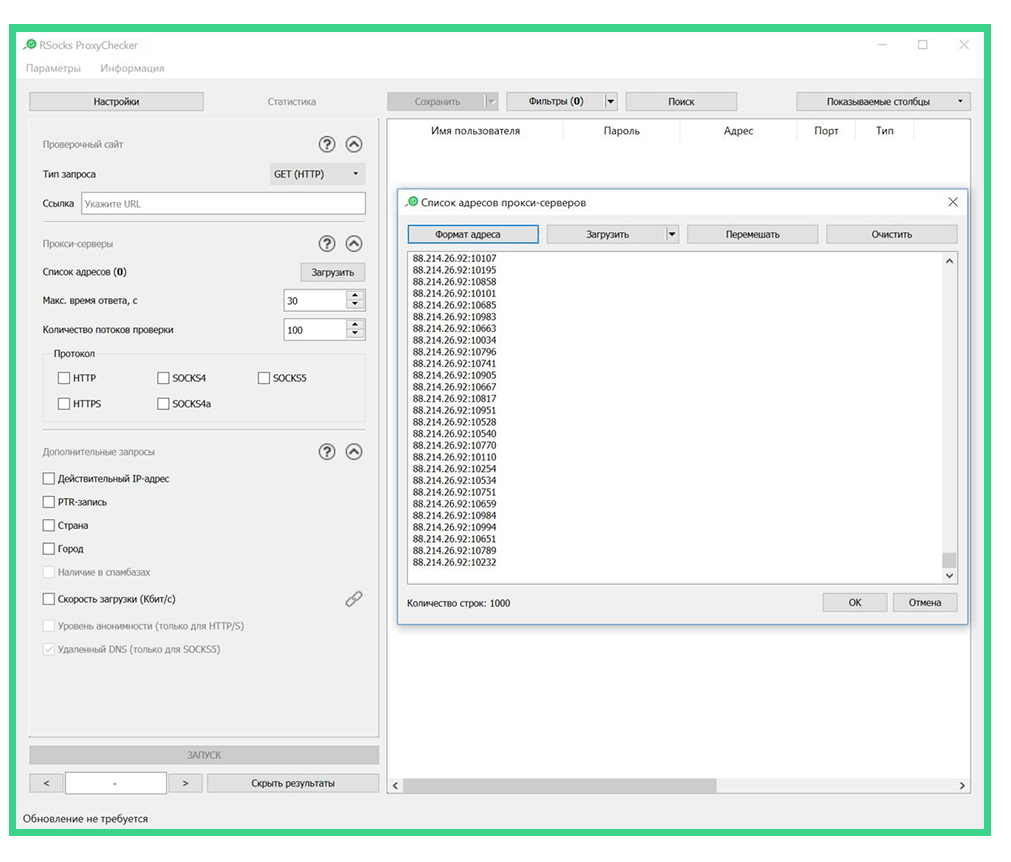1011x862 pixels.
Task: Click help icon in Дополнительные запросы section
Action: click(327, 452)
